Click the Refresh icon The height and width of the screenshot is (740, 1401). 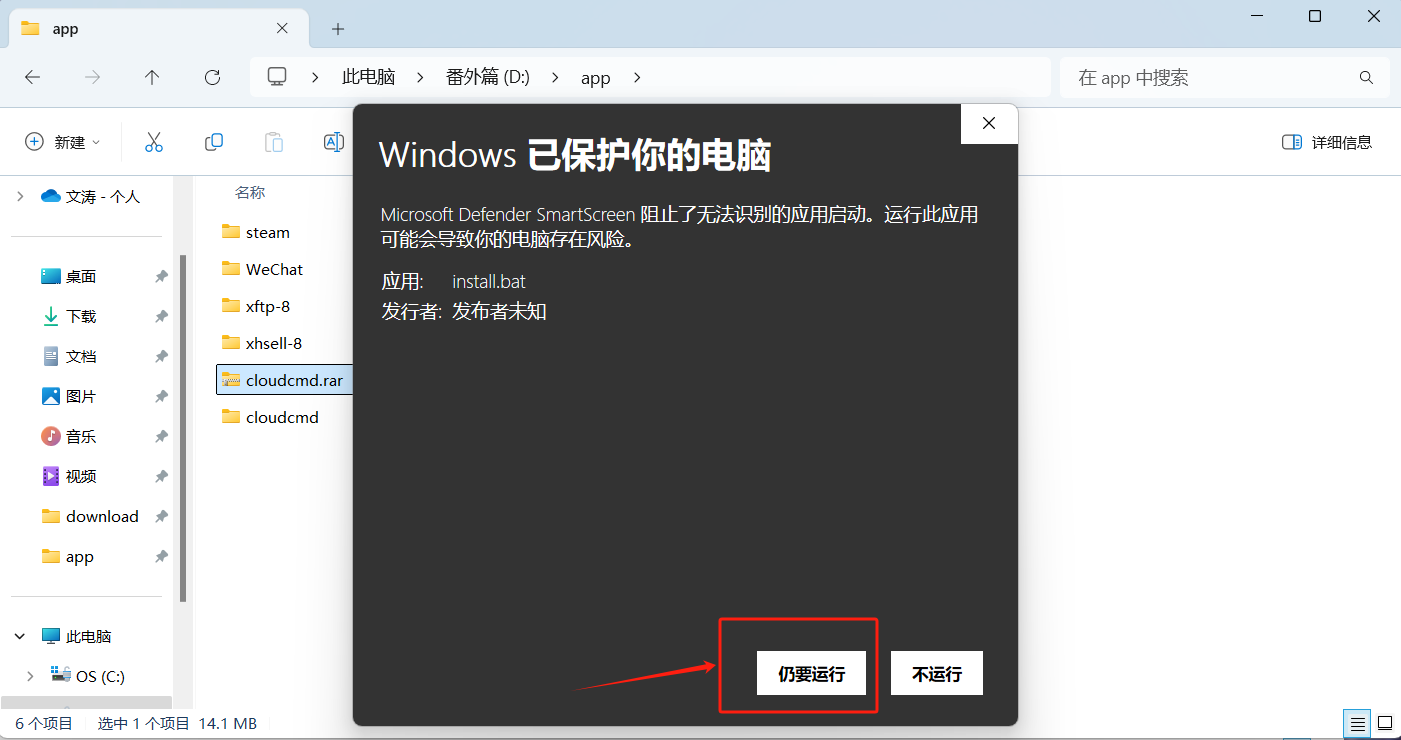[x=212, y=77]
